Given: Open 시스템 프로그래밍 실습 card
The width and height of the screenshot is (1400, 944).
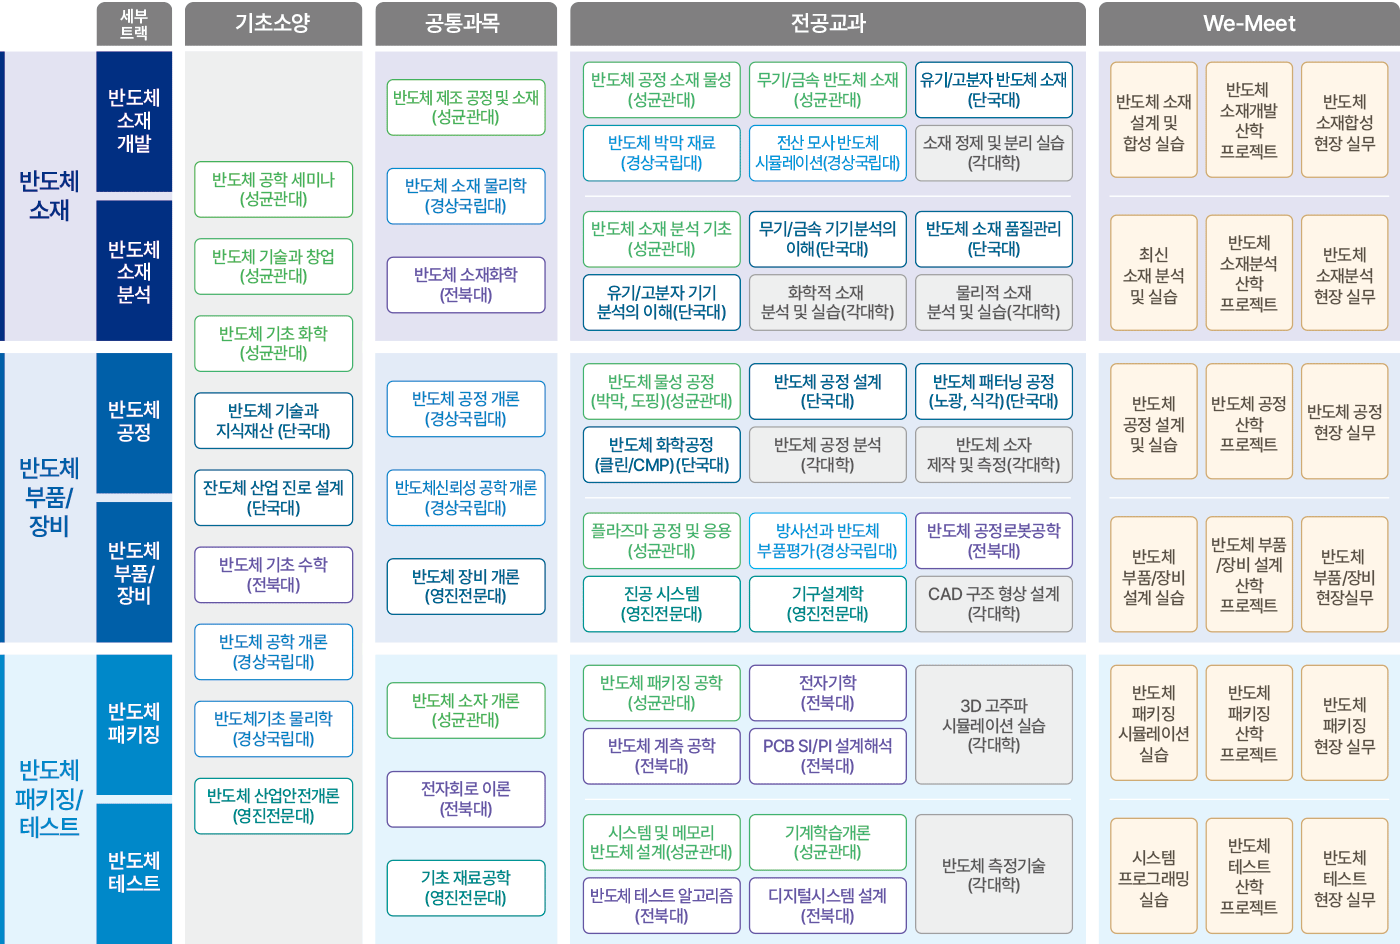Looking at the screenshot, I should click(1154, 876).
